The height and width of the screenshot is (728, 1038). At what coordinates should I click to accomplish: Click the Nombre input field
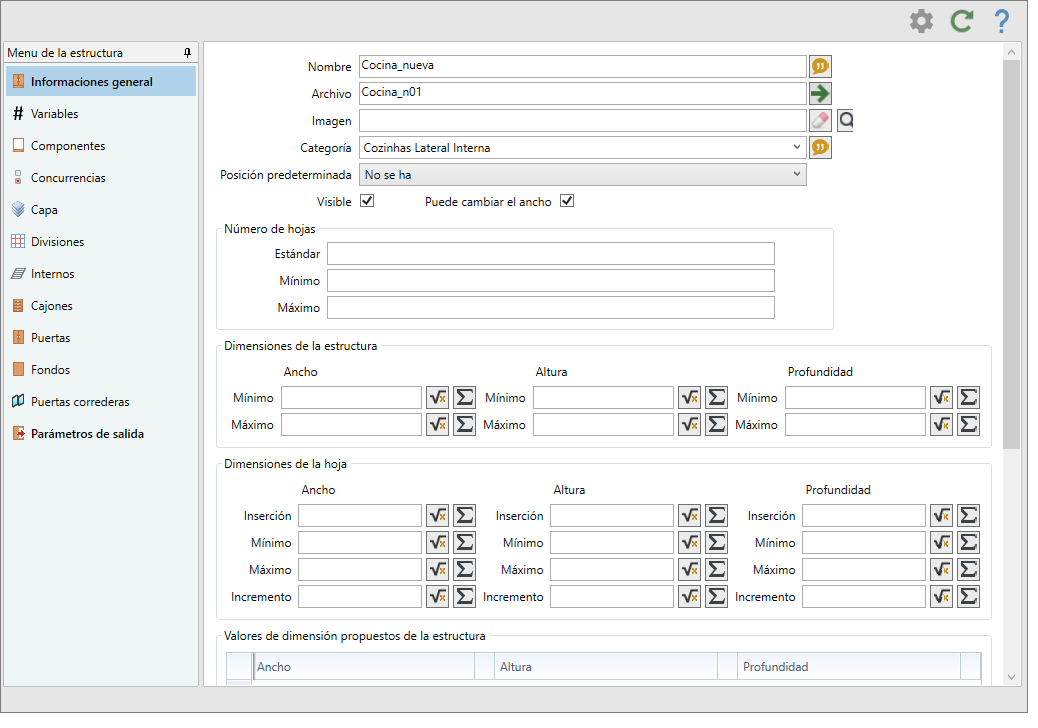(583, 66)
